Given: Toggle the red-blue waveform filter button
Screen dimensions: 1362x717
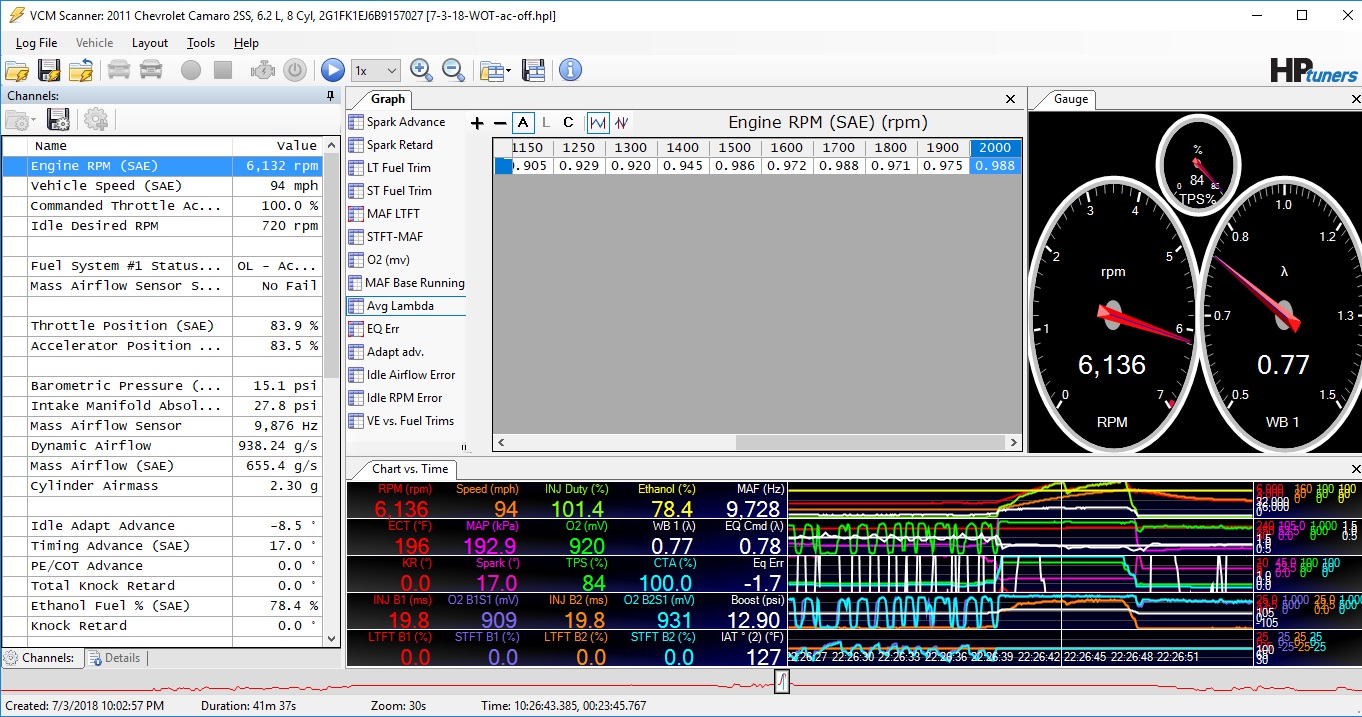Looking at the screenshot, I should tap(621, 123).
